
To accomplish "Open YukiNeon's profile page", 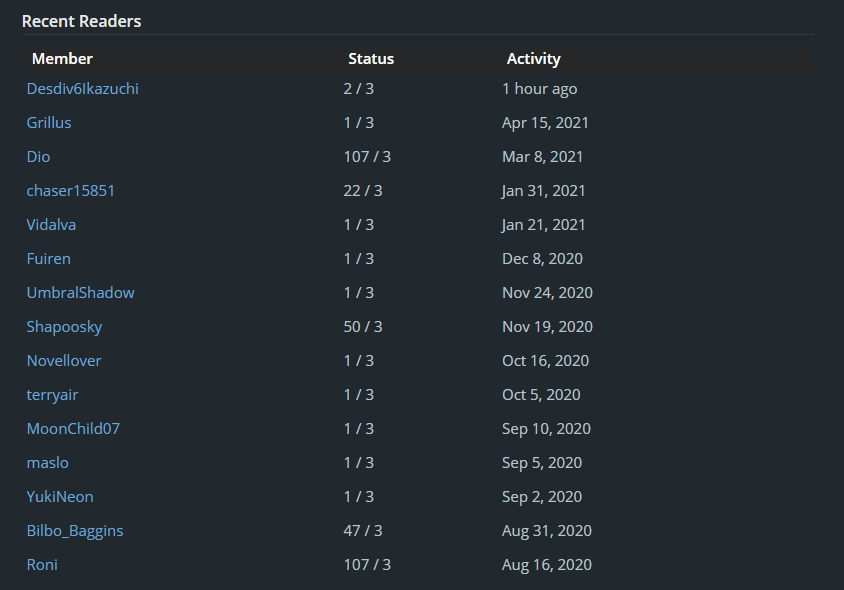I will click(x=60, y=497).
